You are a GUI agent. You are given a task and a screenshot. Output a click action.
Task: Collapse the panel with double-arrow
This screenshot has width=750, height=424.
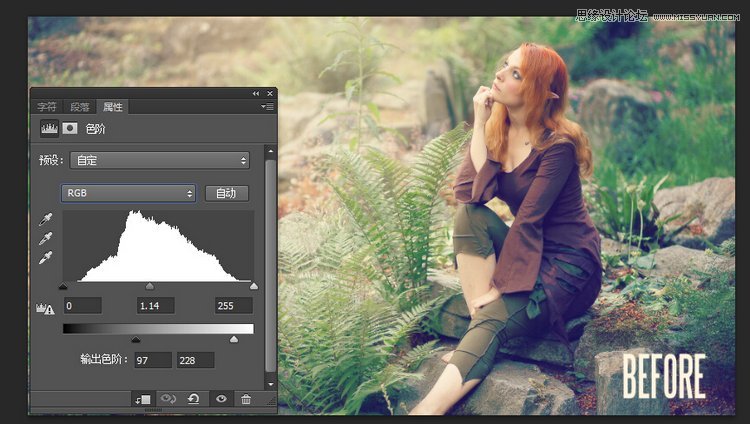click(x=256, y=93)
